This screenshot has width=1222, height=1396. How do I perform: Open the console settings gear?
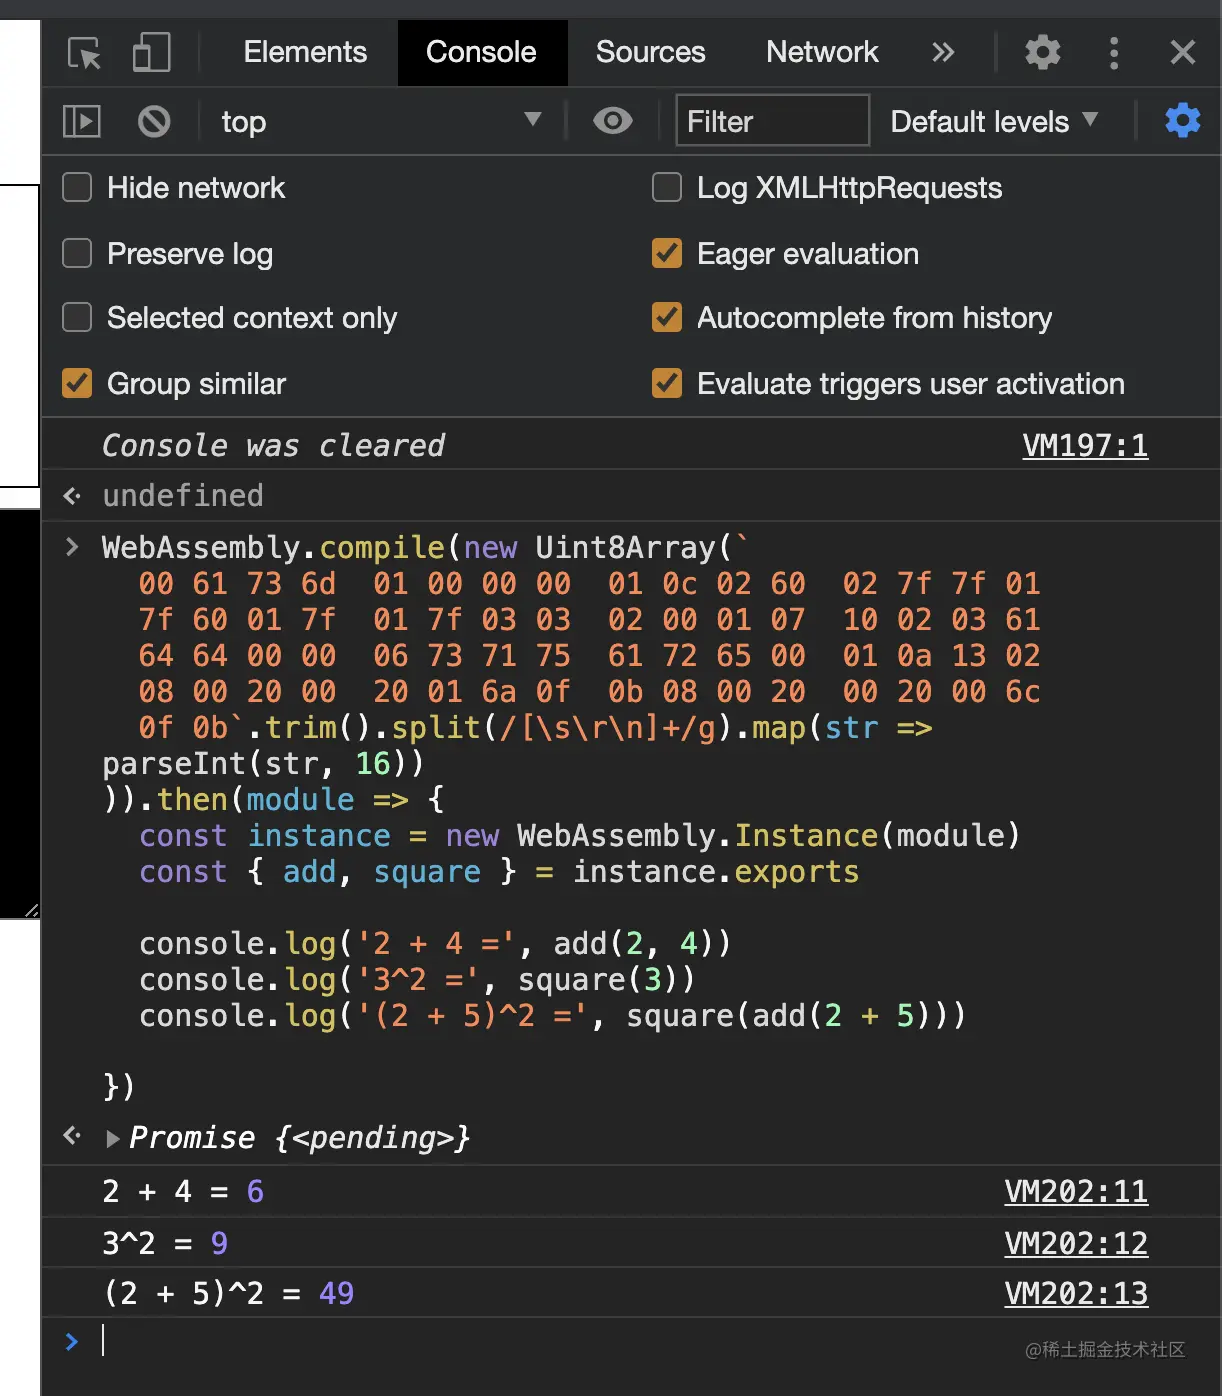coord(1182,120)
